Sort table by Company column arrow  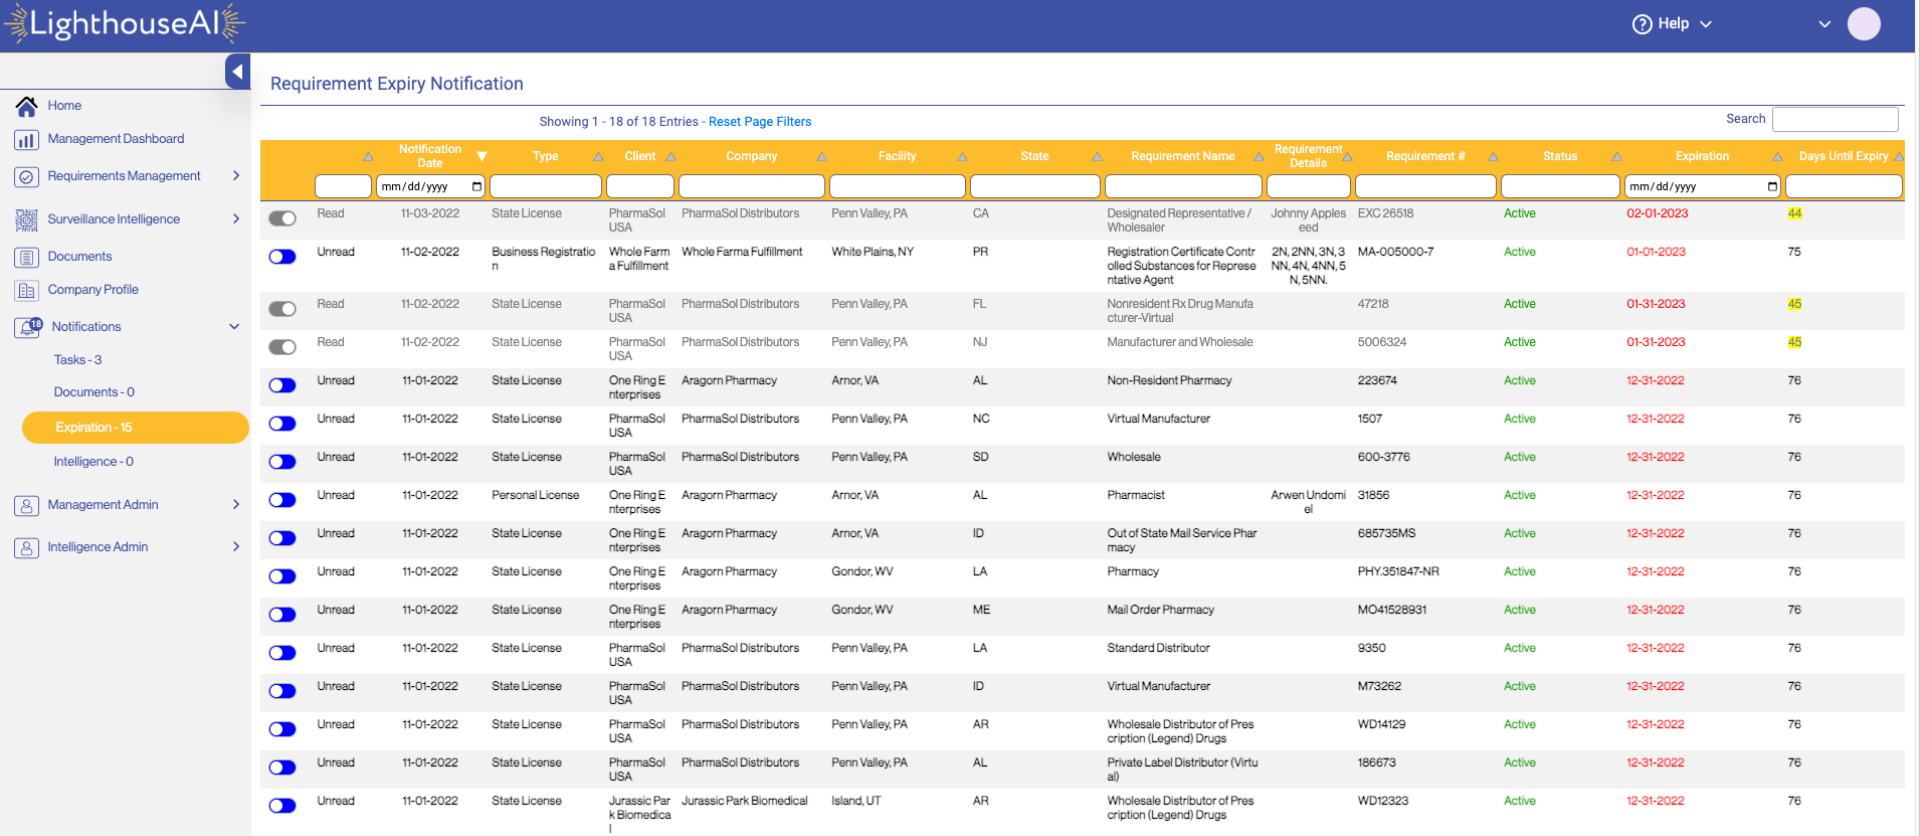pyautogui.click(x=821, y=157)
